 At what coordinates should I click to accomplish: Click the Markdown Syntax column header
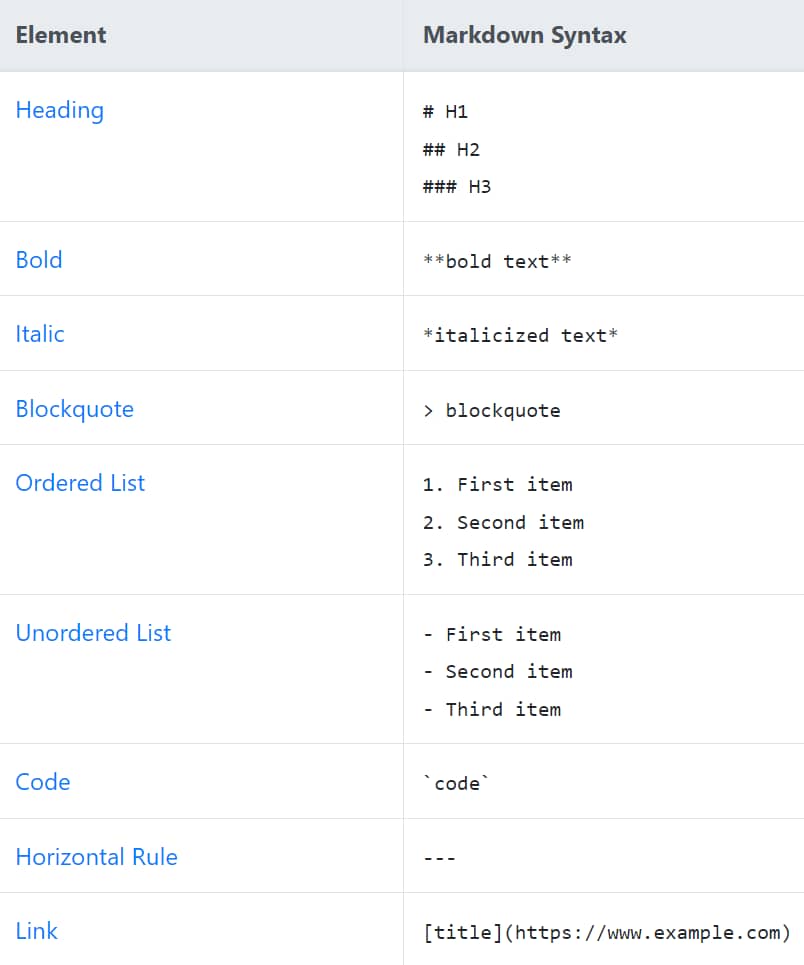point(525,35)
